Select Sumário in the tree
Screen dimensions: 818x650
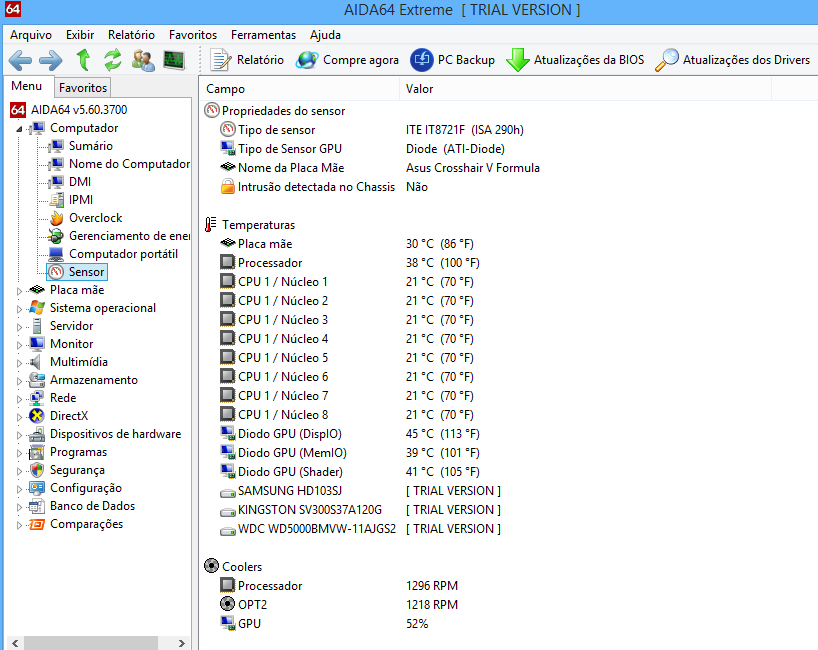click(91, 146)
